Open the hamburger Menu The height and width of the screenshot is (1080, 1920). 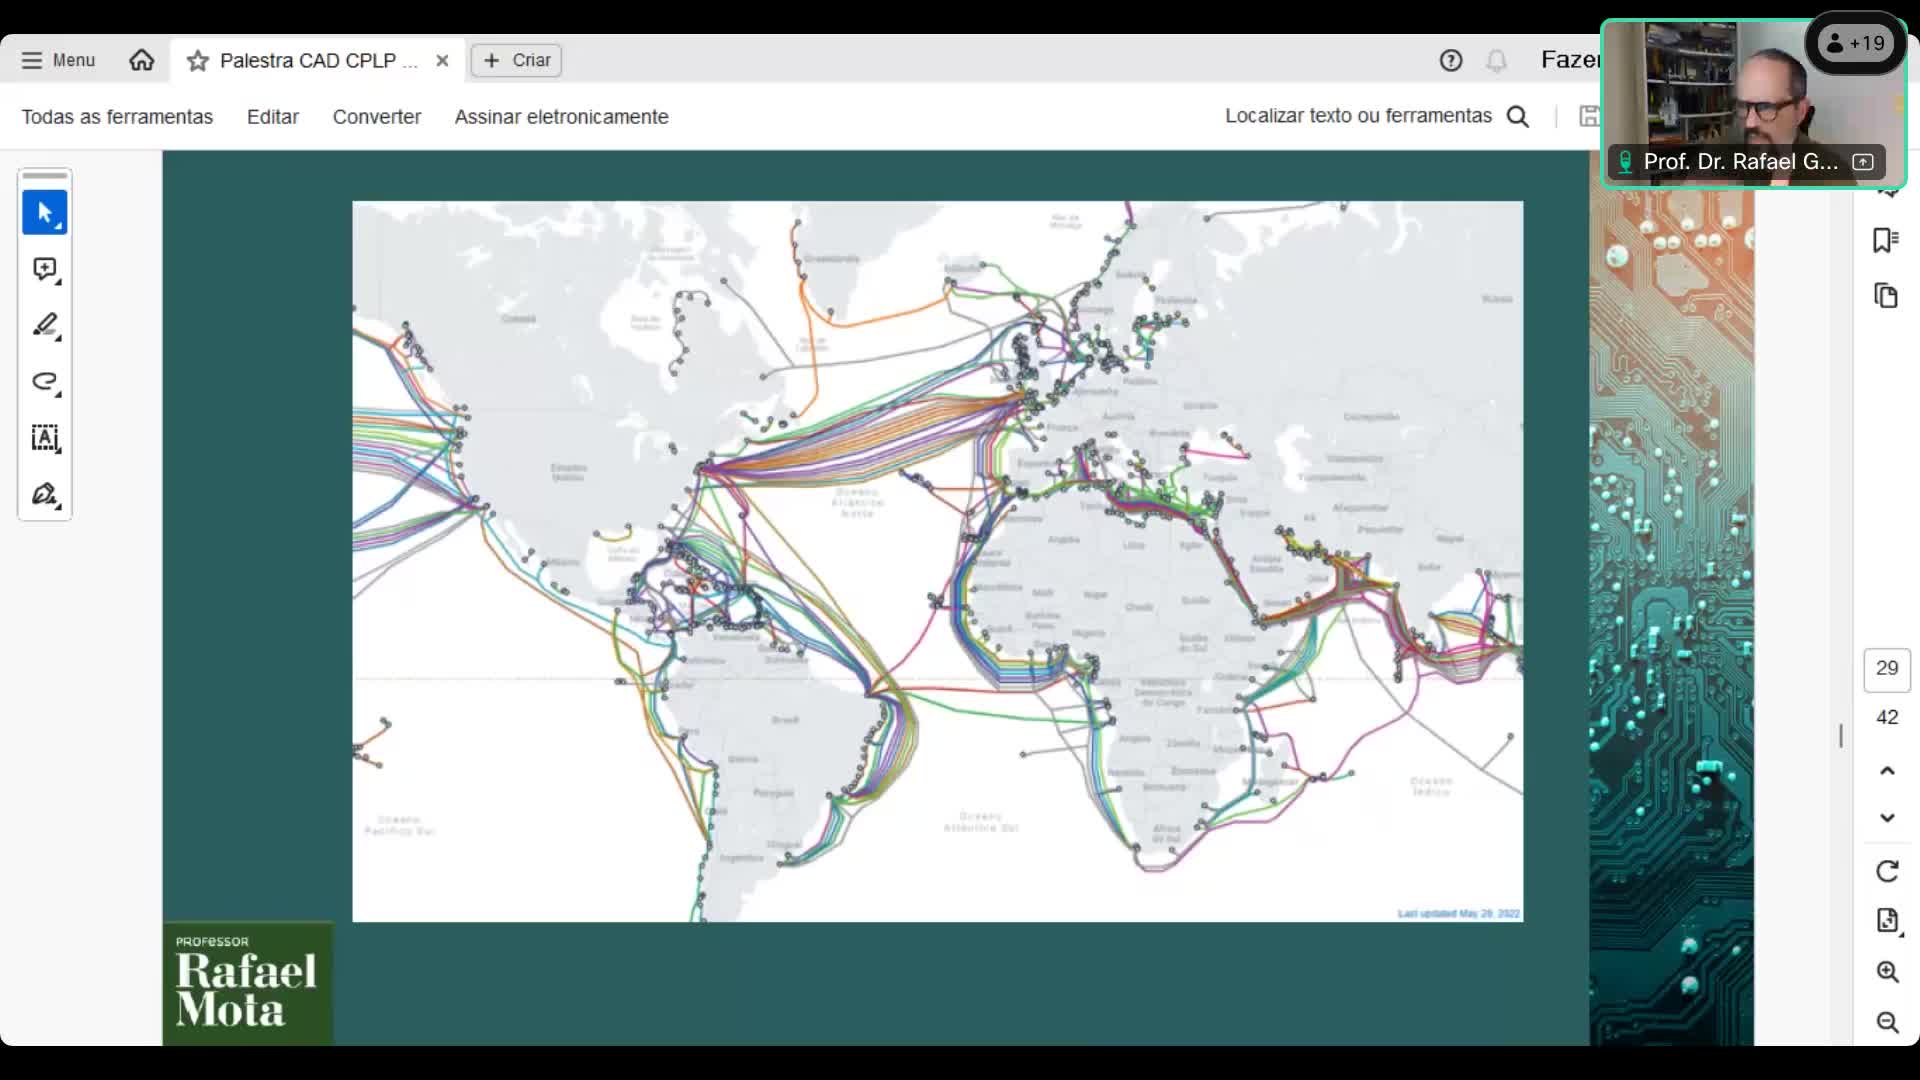pyautogui.click(x=58, y=60)
